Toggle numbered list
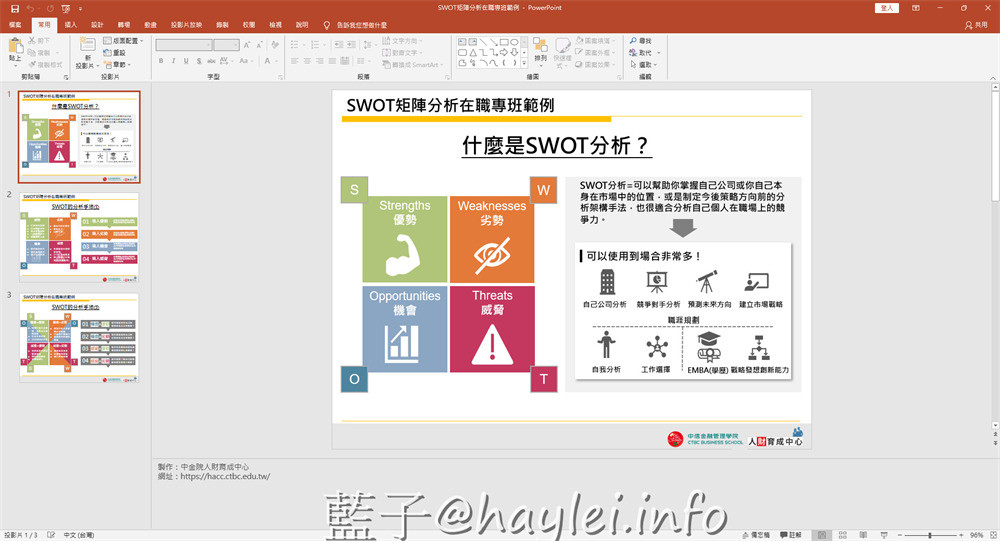 click(316, 45)
